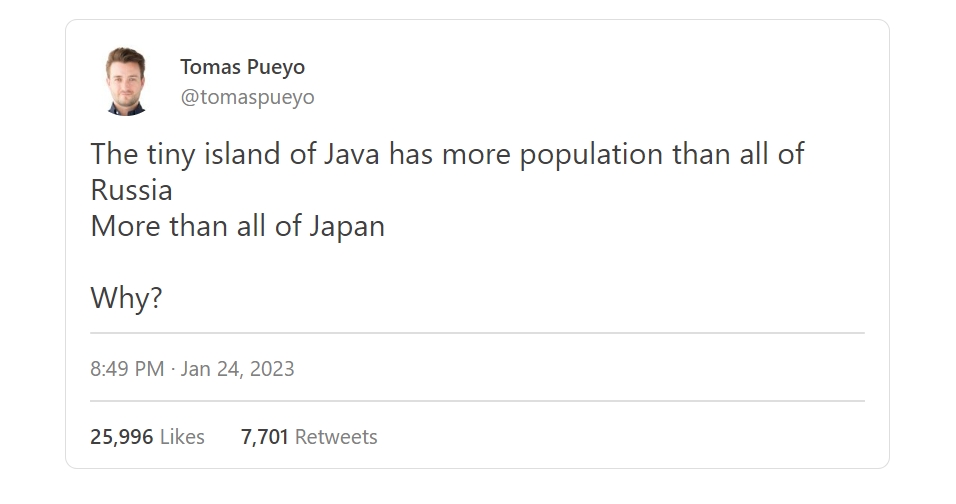
Task: Click the word Likes
Action: click(x=182, y=437)
